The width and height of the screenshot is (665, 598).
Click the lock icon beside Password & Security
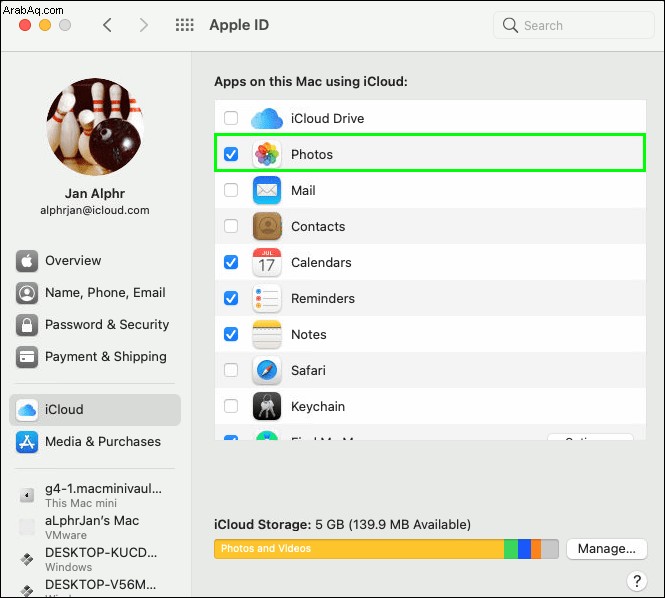[27, 325]
